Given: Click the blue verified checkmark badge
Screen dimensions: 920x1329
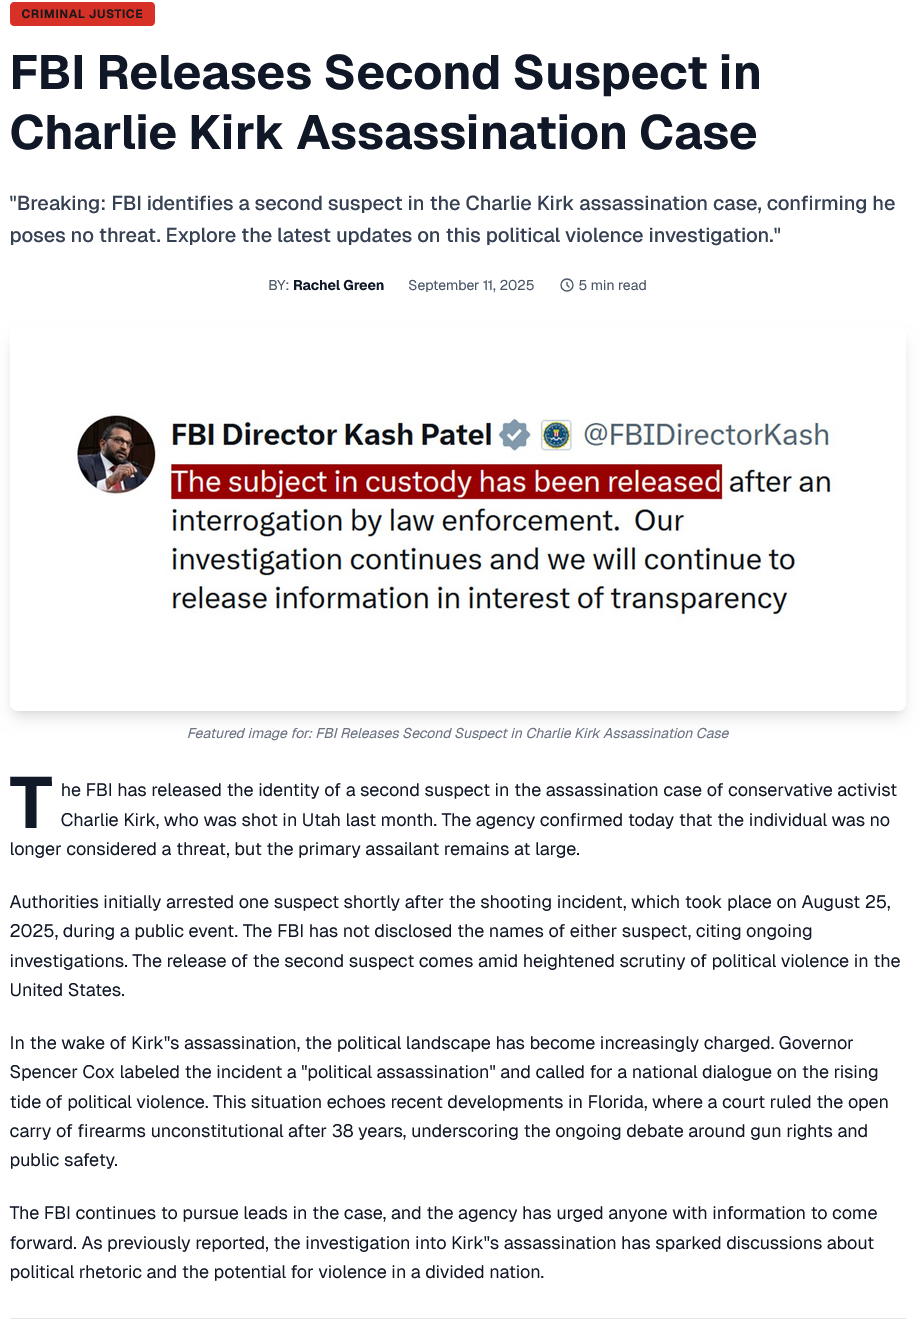Looking at the screenshot, I should (515, 435).
